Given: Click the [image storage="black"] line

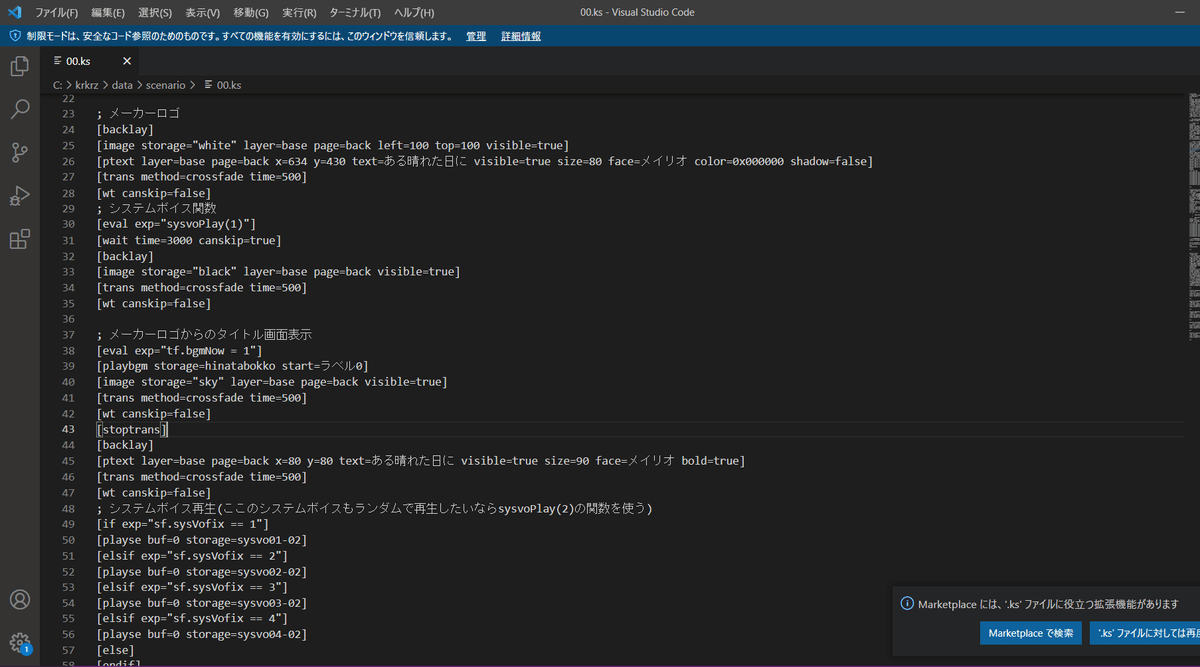Looking at the screenshot, I should pos(278,271).
